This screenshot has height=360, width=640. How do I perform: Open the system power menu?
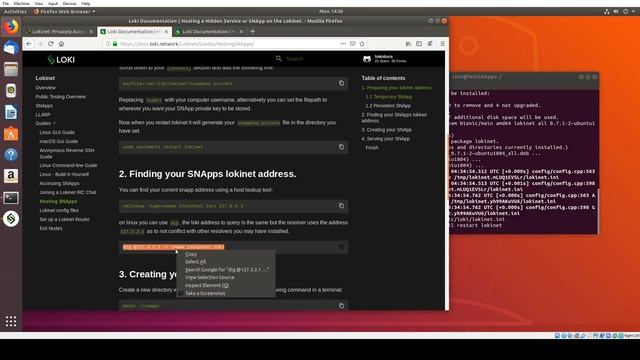tap(628, 11)
